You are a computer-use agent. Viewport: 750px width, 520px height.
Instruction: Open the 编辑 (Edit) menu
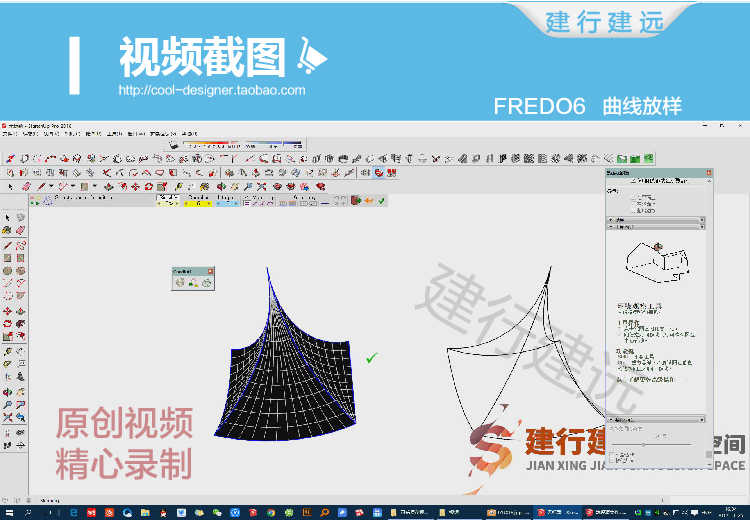tap(30, 134)
